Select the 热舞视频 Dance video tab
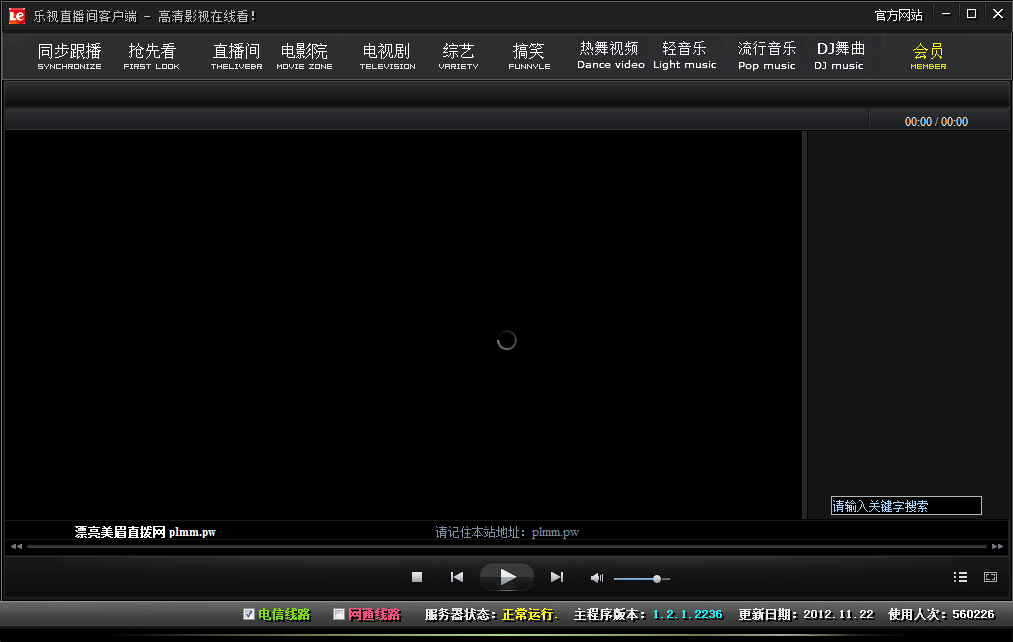This screenshot has height=642, width=1013. pyautogui.click(x=610, y=55)
